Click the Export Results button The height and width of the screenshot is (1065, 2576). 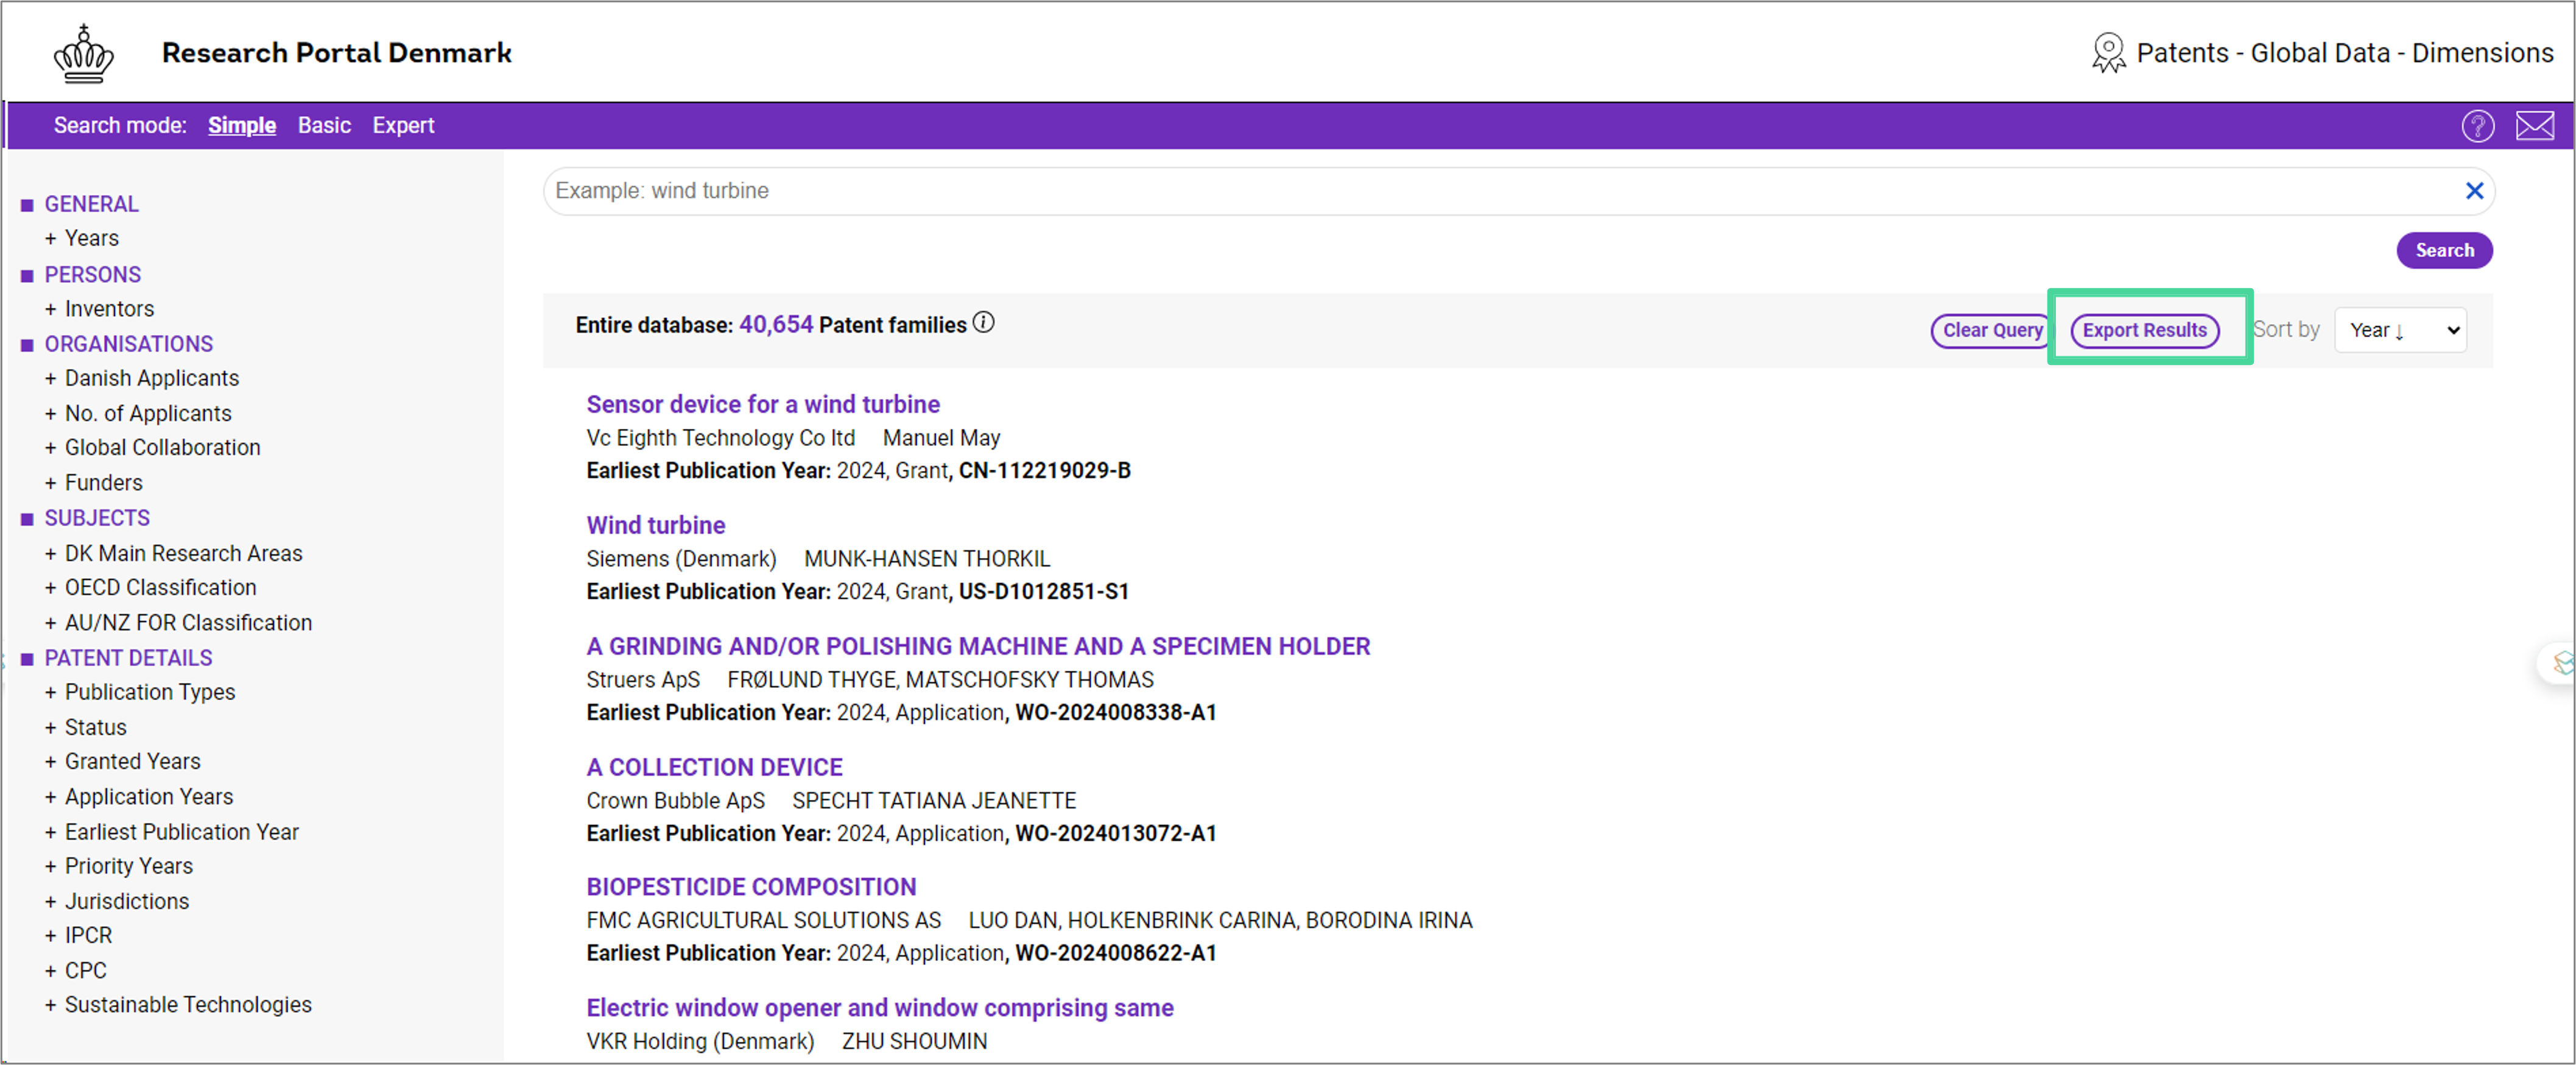pos(2144,330)
